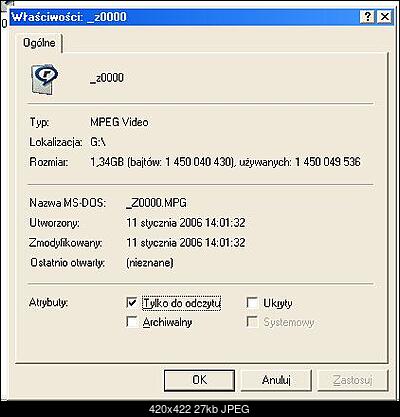This screenshot has height=417, width=400.
Task: Click the 'Utworzony:' label
Action: [54, 223]
